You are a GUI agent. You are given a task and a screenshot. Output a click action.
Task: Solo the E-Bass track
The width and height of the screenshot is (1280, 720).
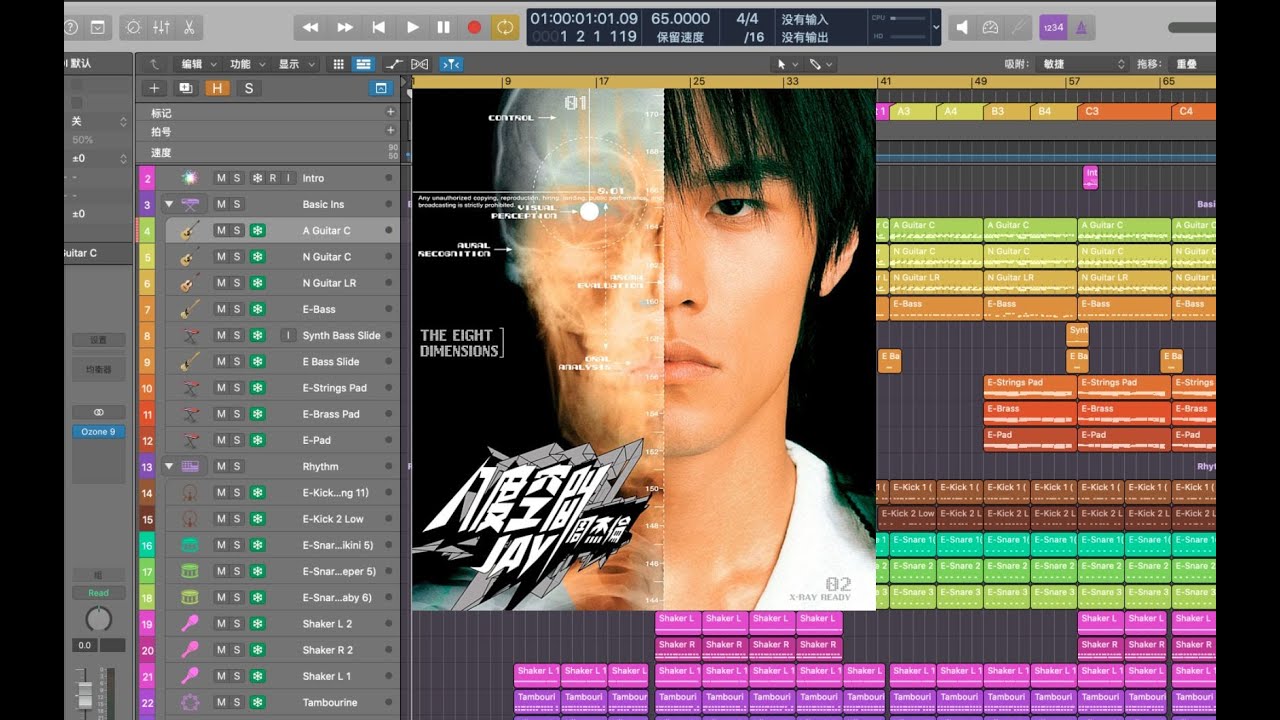[237, 309]
